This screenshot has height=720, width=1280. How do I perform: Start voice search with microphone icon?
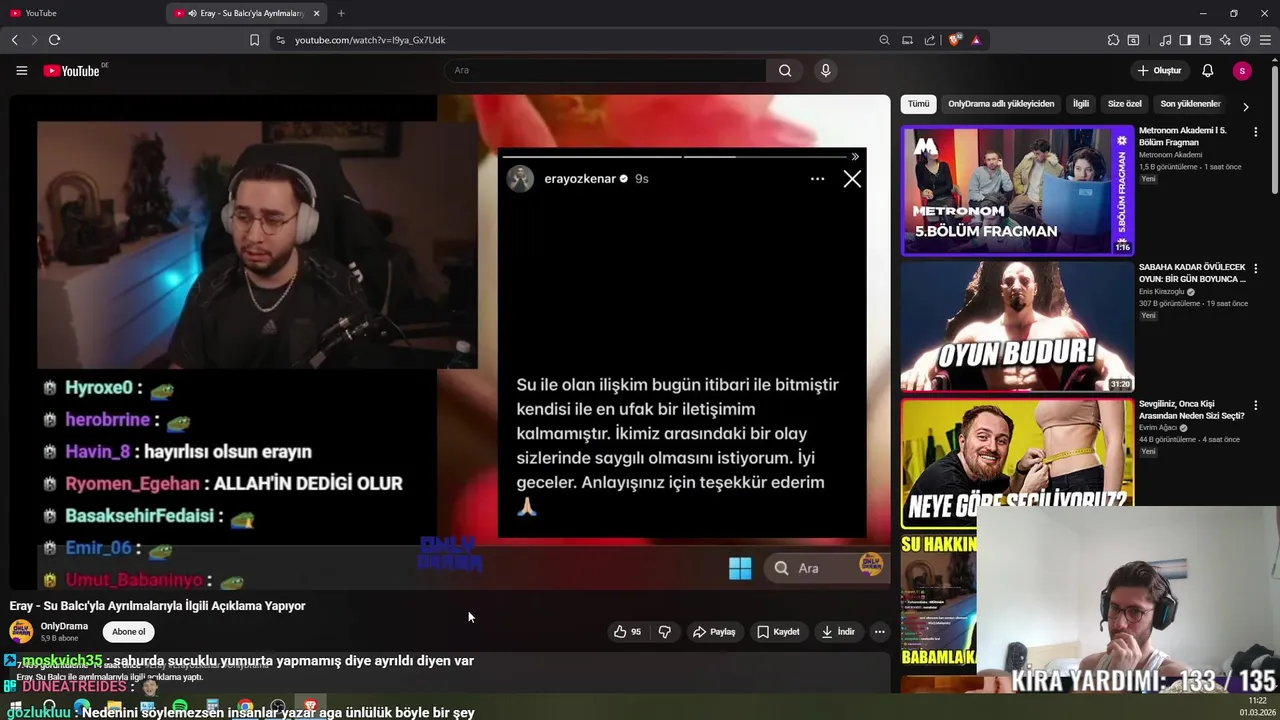(825, 70)
